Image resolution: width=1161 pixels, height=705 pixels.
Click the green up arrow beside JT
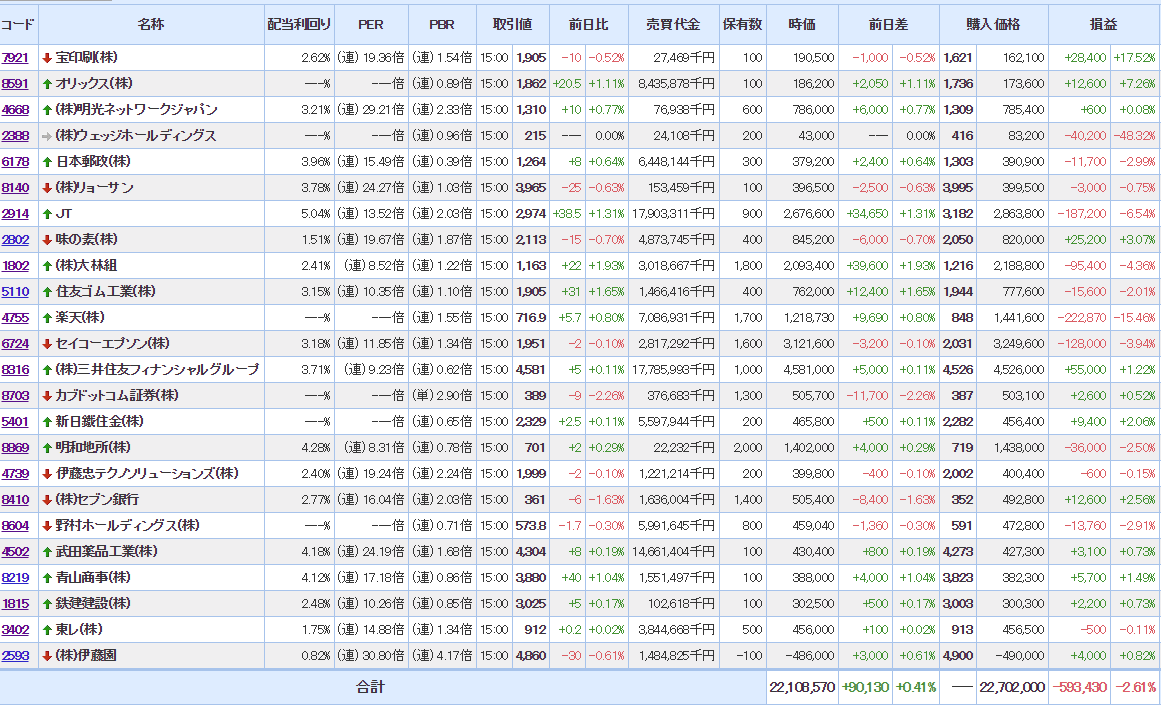click(x=47, y=214)
